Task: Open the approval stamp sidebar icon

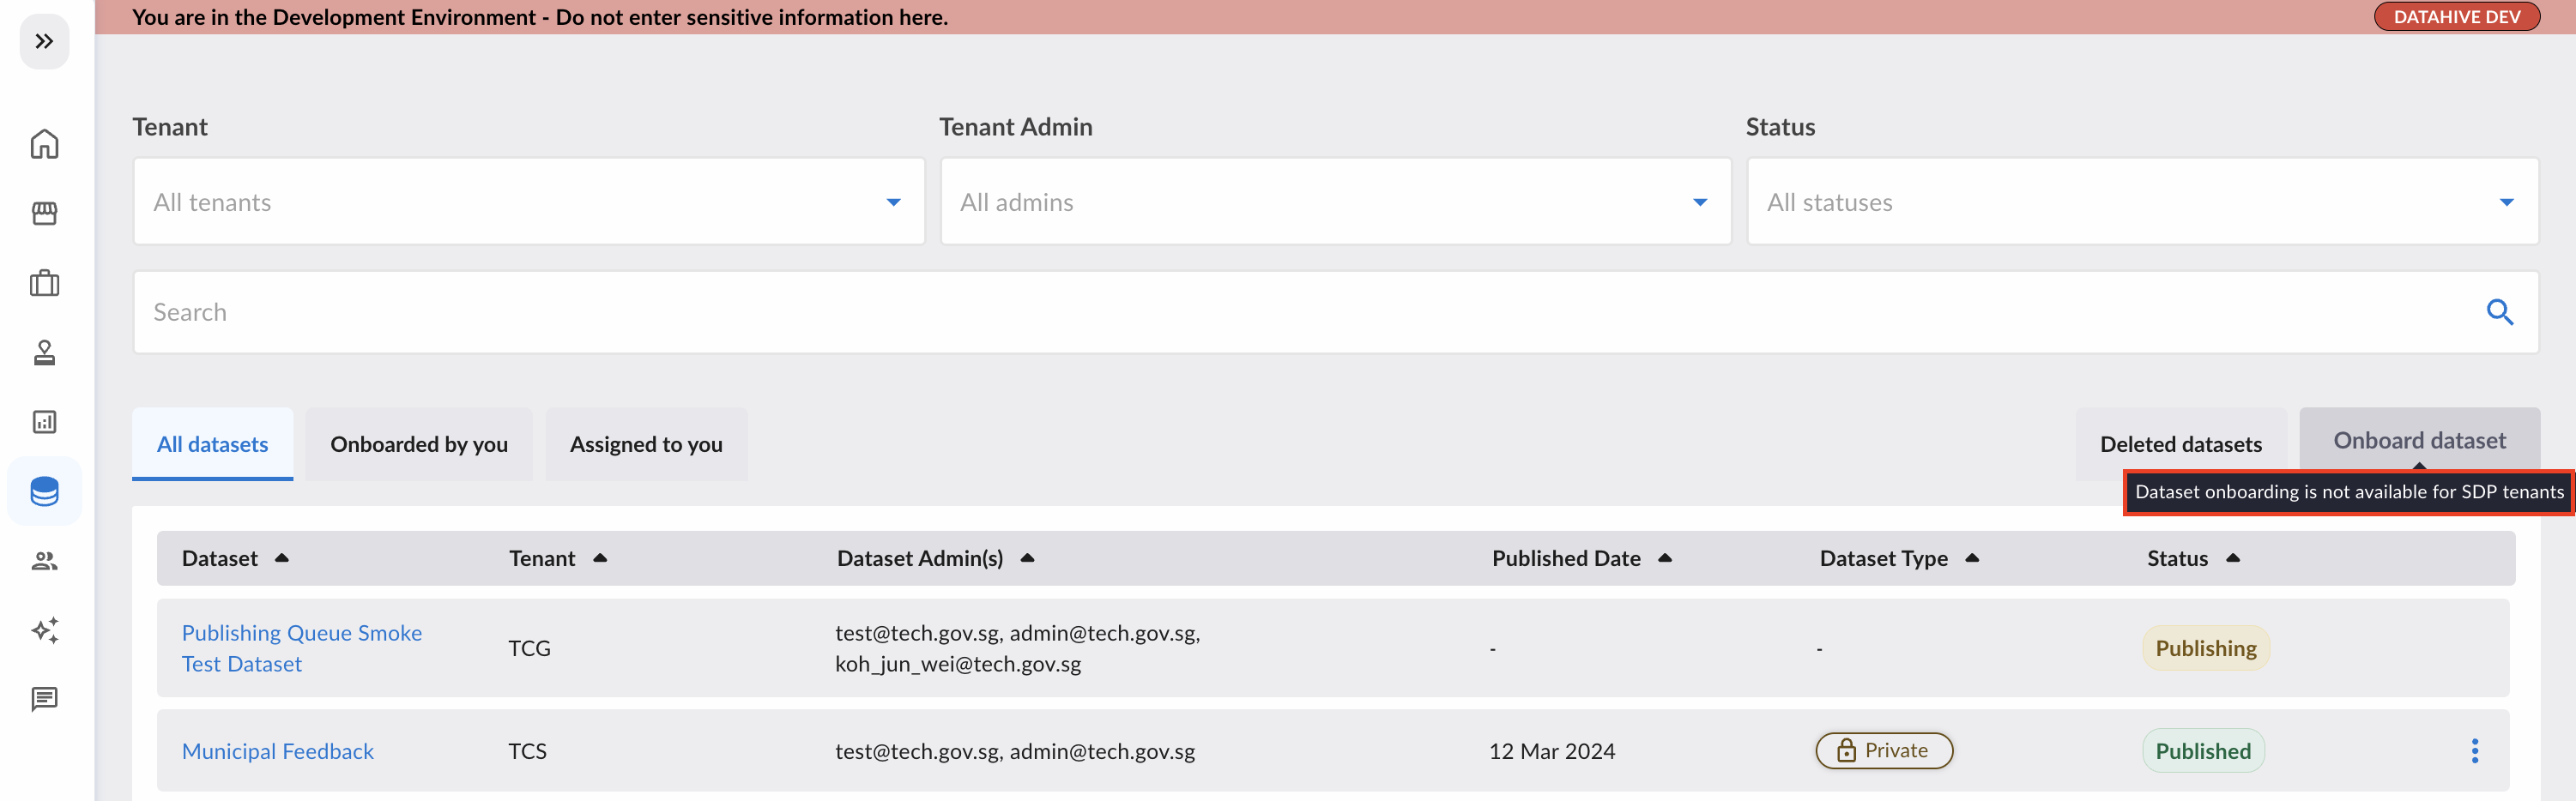Action: click(x=44, y=353)
